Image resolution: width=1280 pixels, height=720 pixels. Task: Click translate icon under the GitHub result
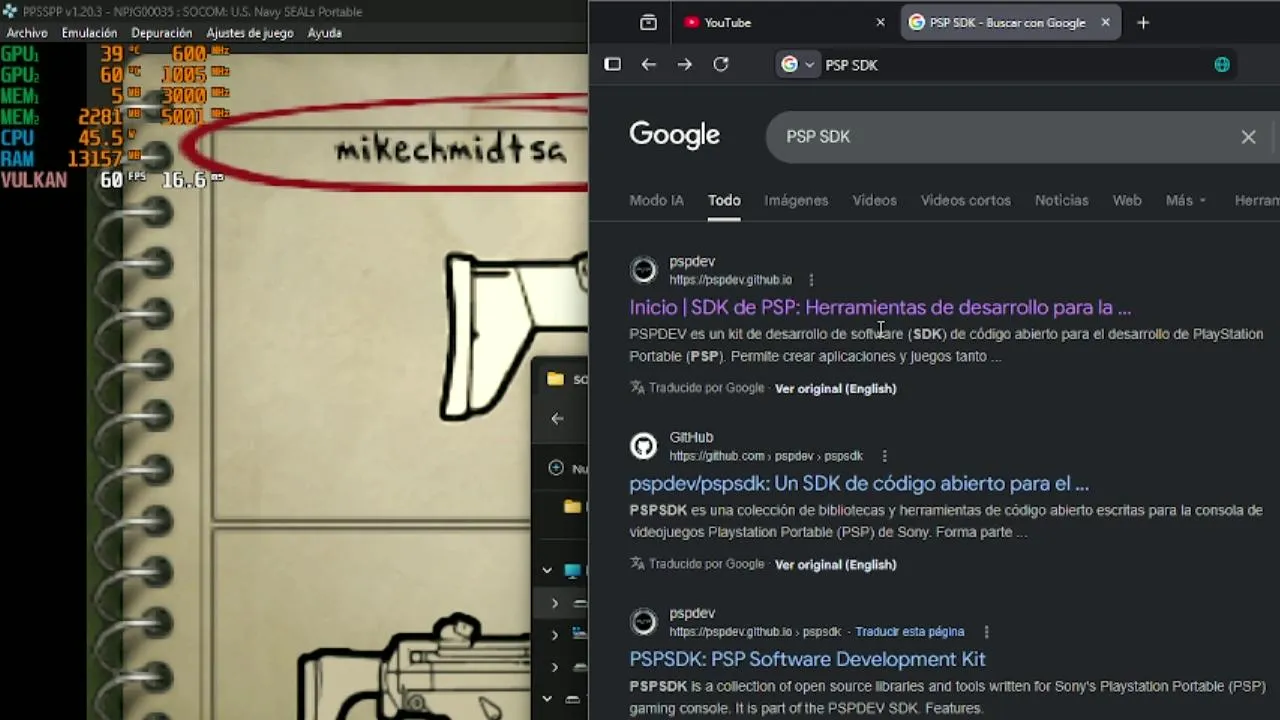click(x=637, y=563)
